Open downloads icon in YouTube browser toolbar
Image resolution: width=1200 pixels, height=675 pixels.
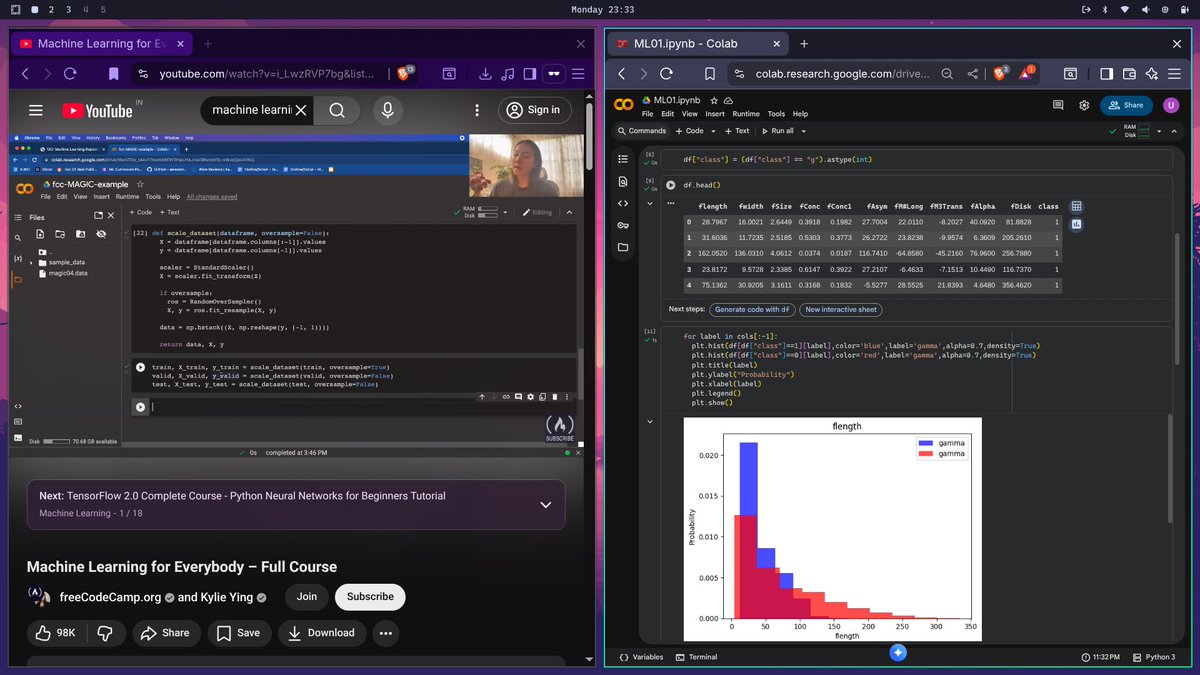pyautogui.click(x=485, y=74)
